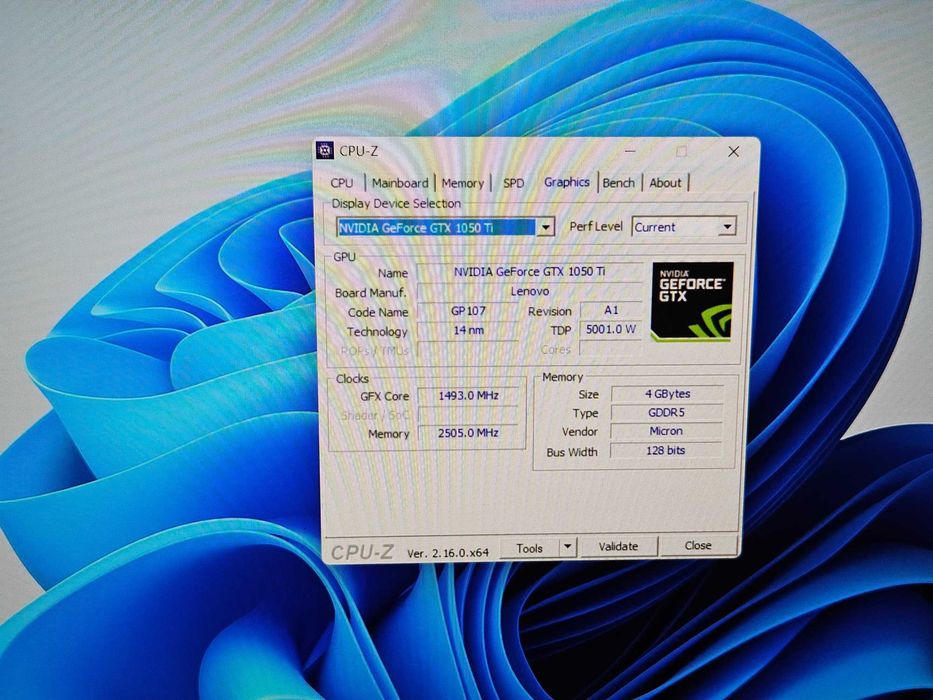Click the memory Vendor Micron value

[666, 431]
